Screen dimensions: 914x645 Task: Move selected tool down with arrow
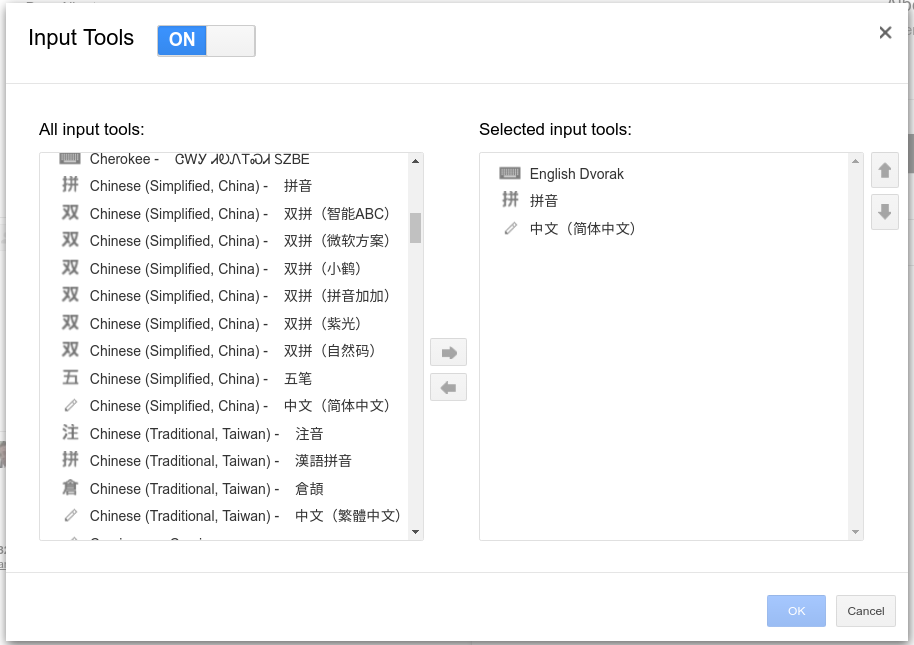coord(884,212)
